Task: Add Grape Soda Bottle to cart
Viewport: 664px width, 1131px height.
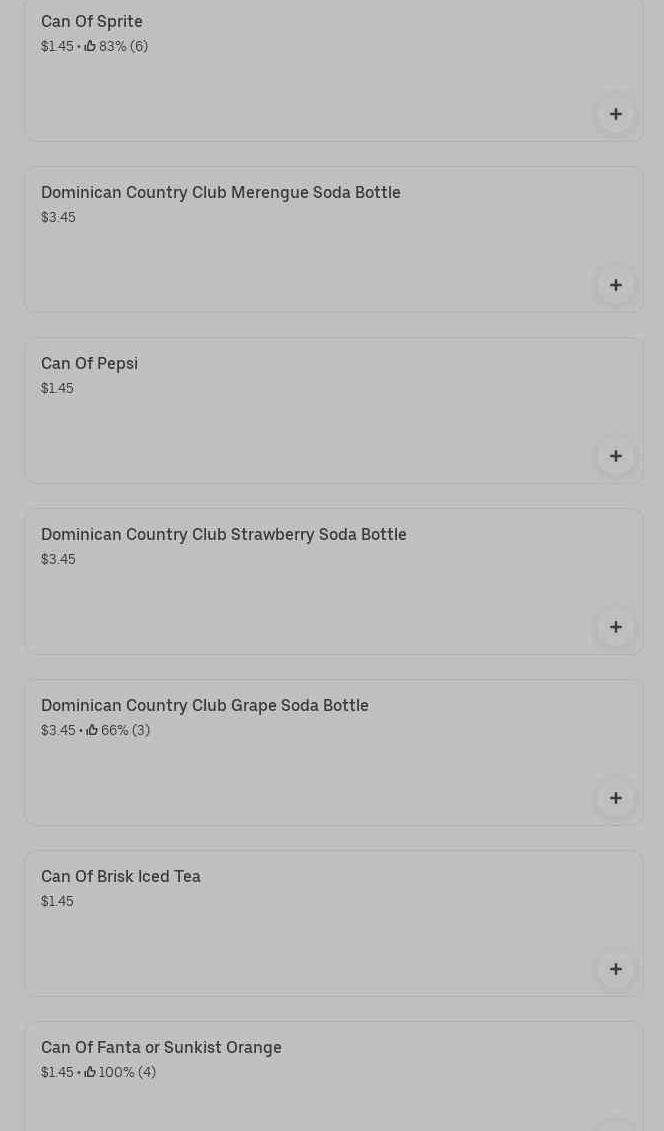Action: point(615,798)
